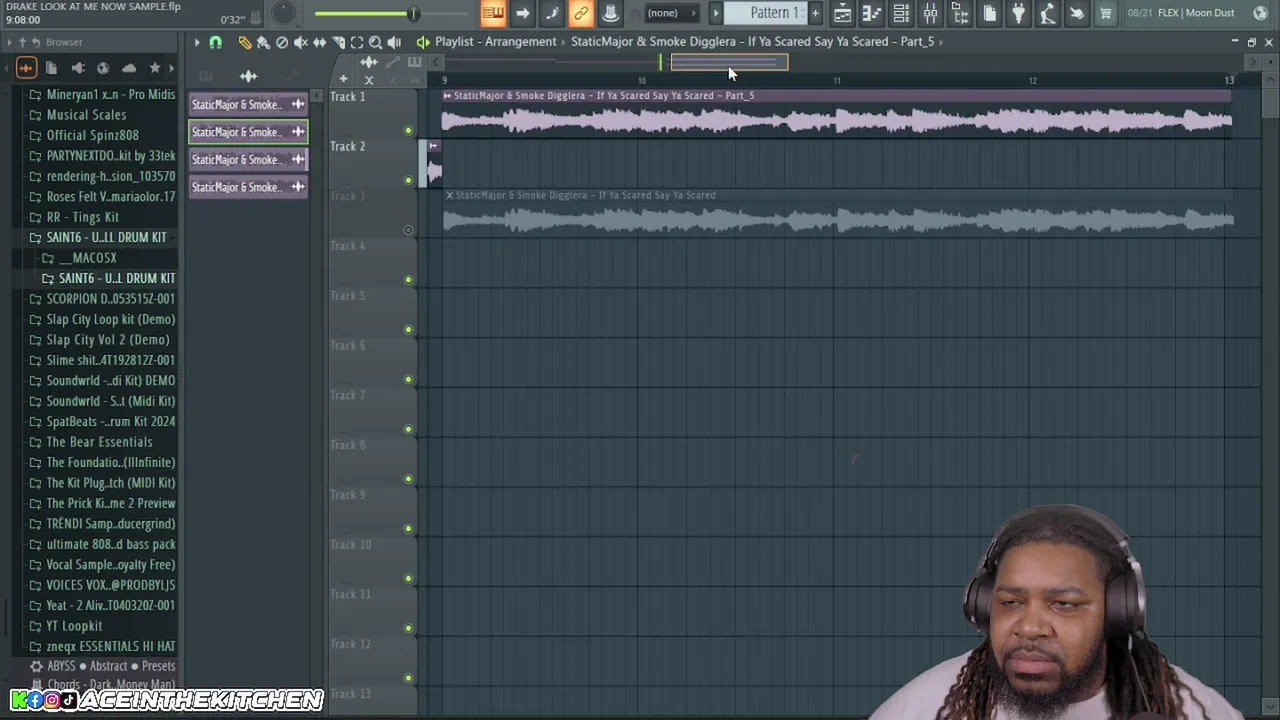Select the Paint brush tool
Viewport: 1280px width, 720px height.
(x=263, y=42)
